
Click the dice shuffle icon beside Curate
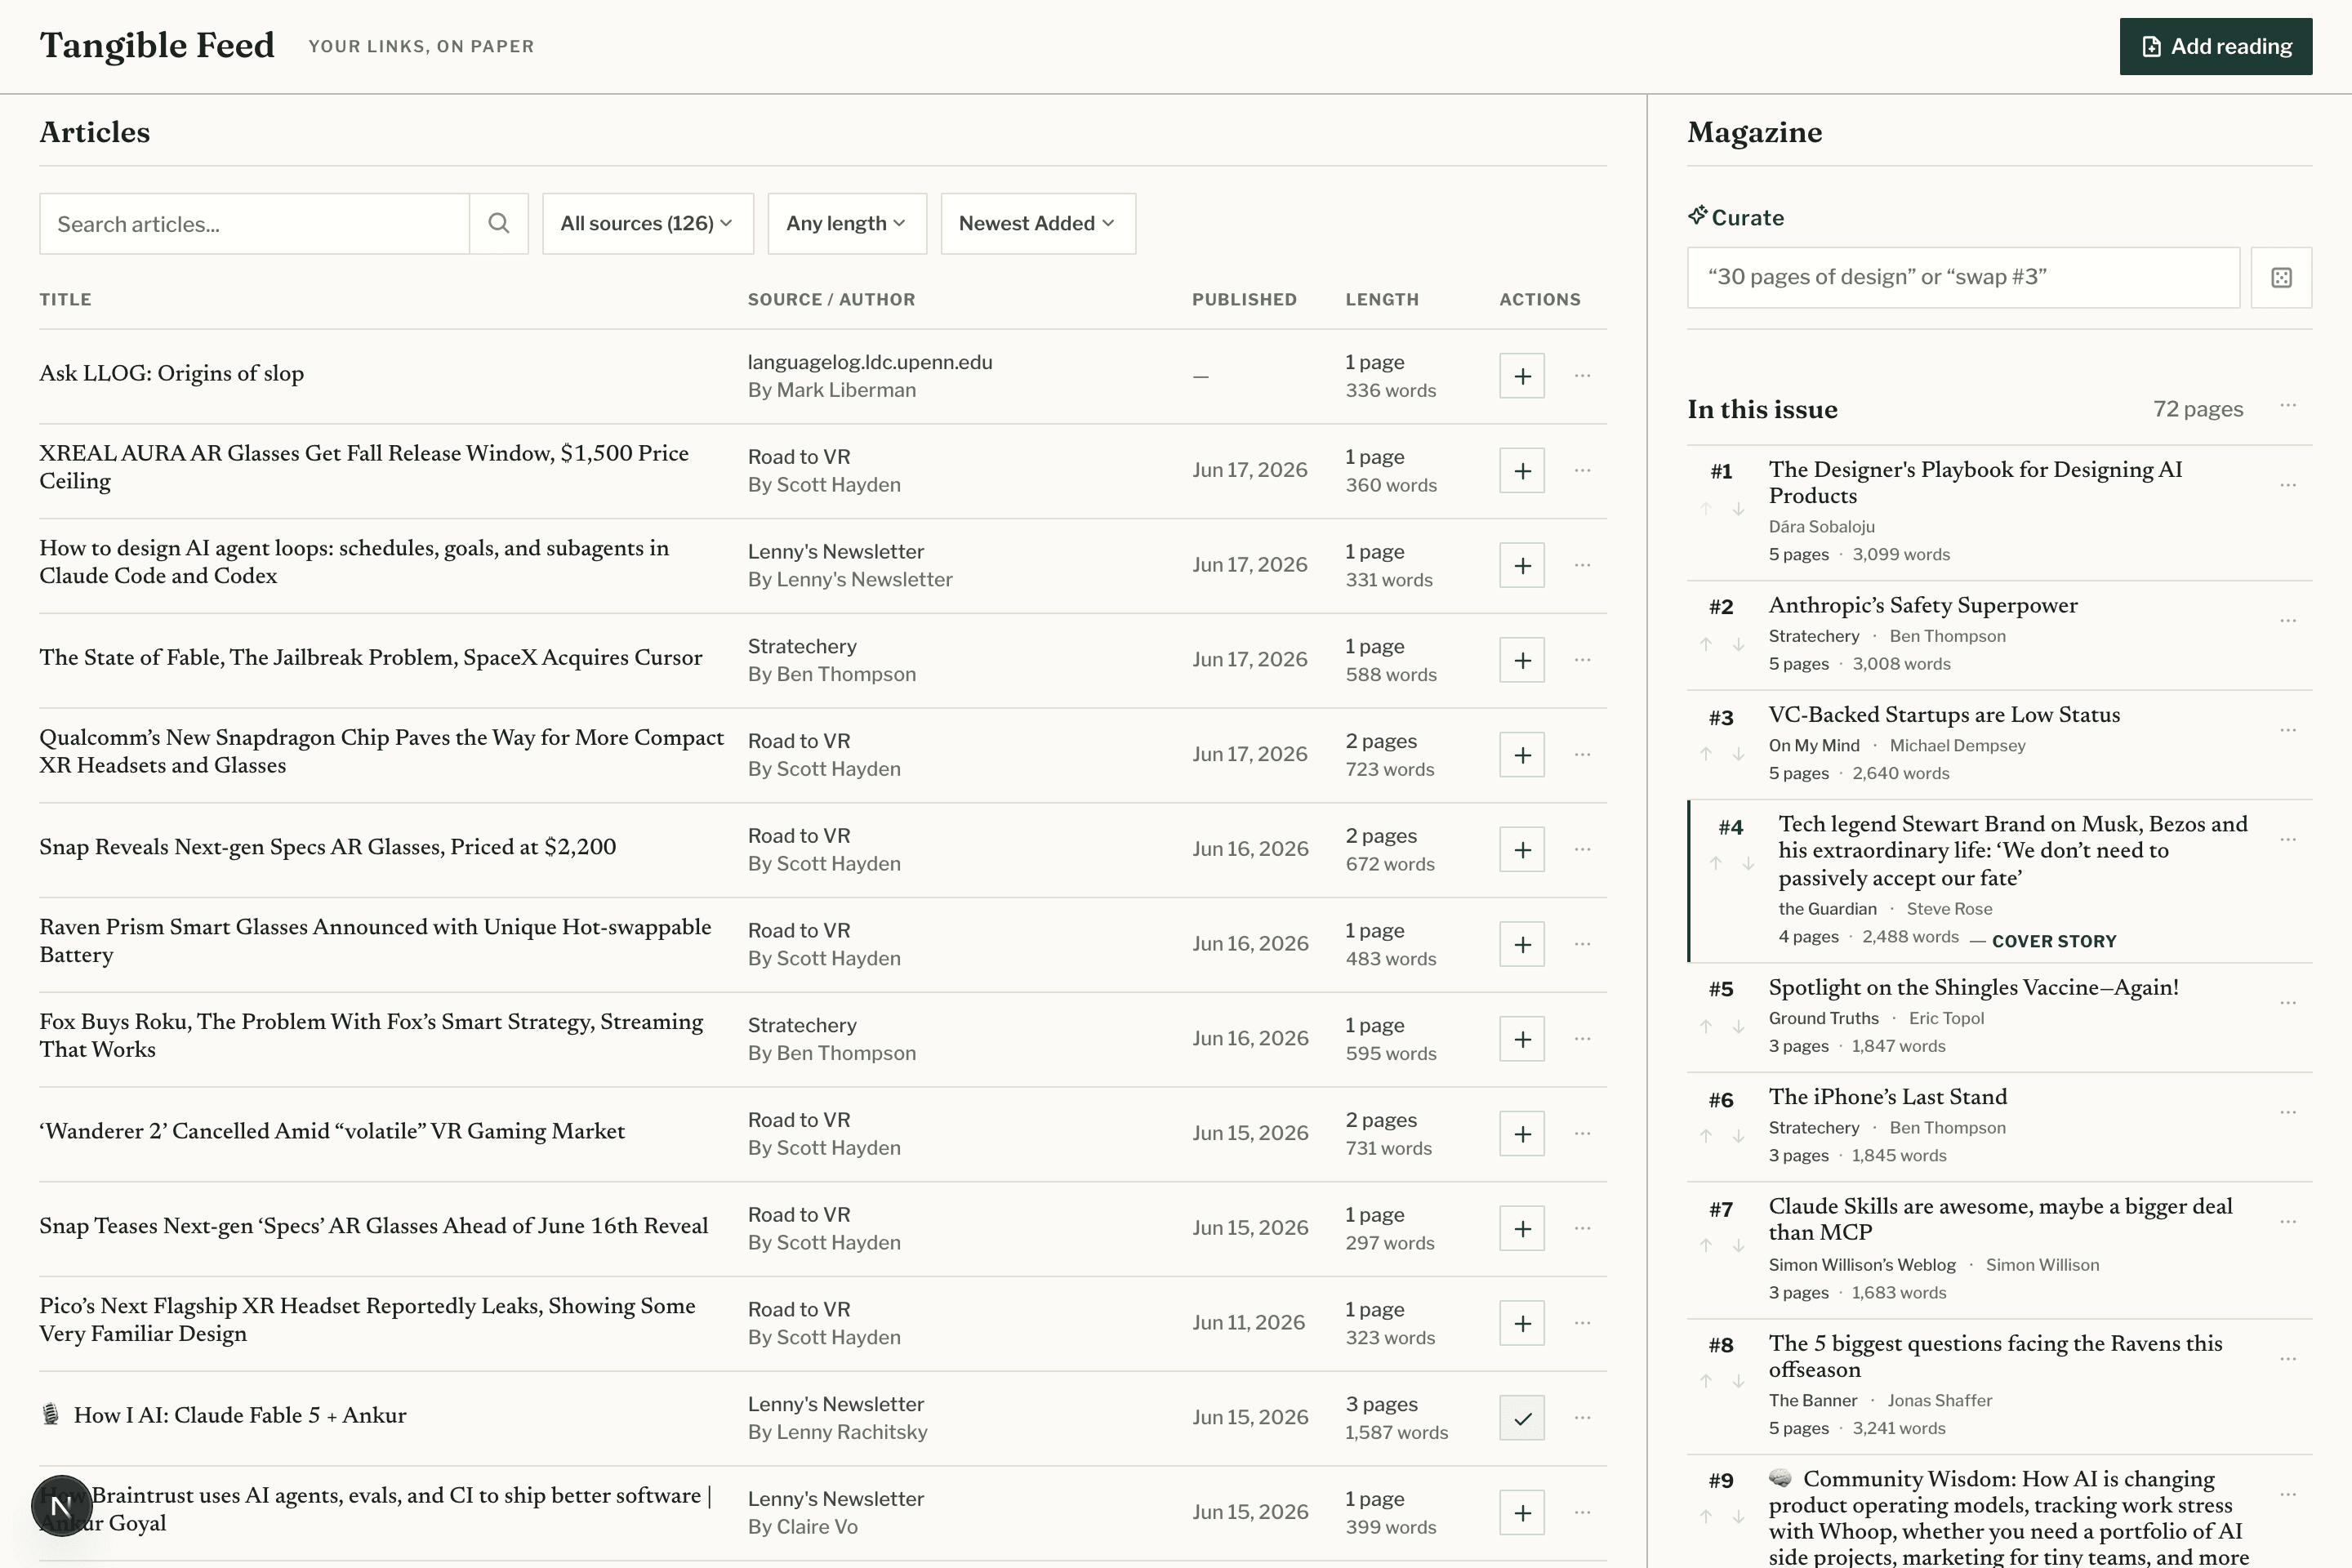point(2281,278)
